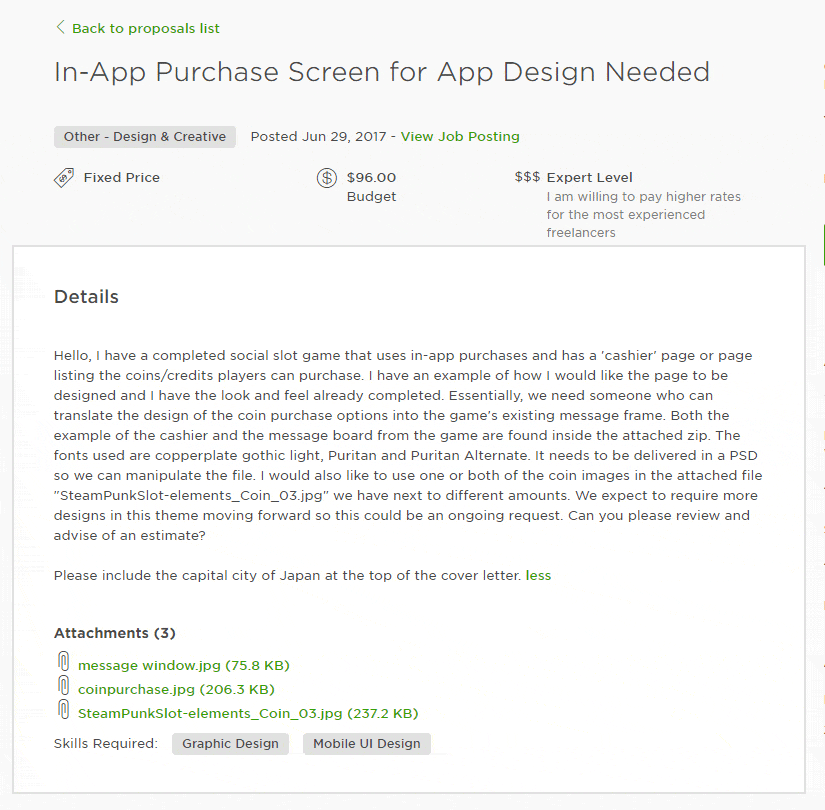Viewport: 825px width, 810px height.
Task: Click the Attachments (3) heading
Action: (115, 633)
